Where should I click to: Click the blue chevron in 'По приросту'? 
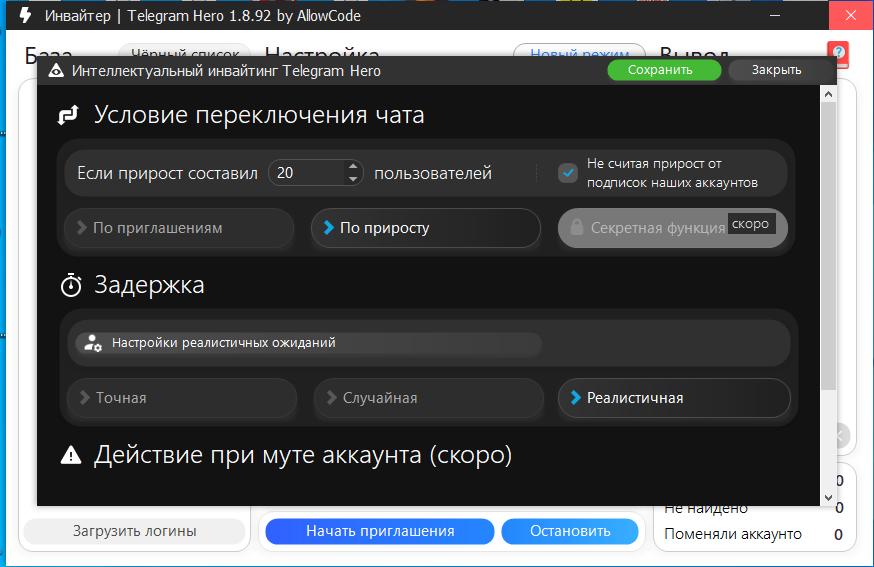pos(329,227)
